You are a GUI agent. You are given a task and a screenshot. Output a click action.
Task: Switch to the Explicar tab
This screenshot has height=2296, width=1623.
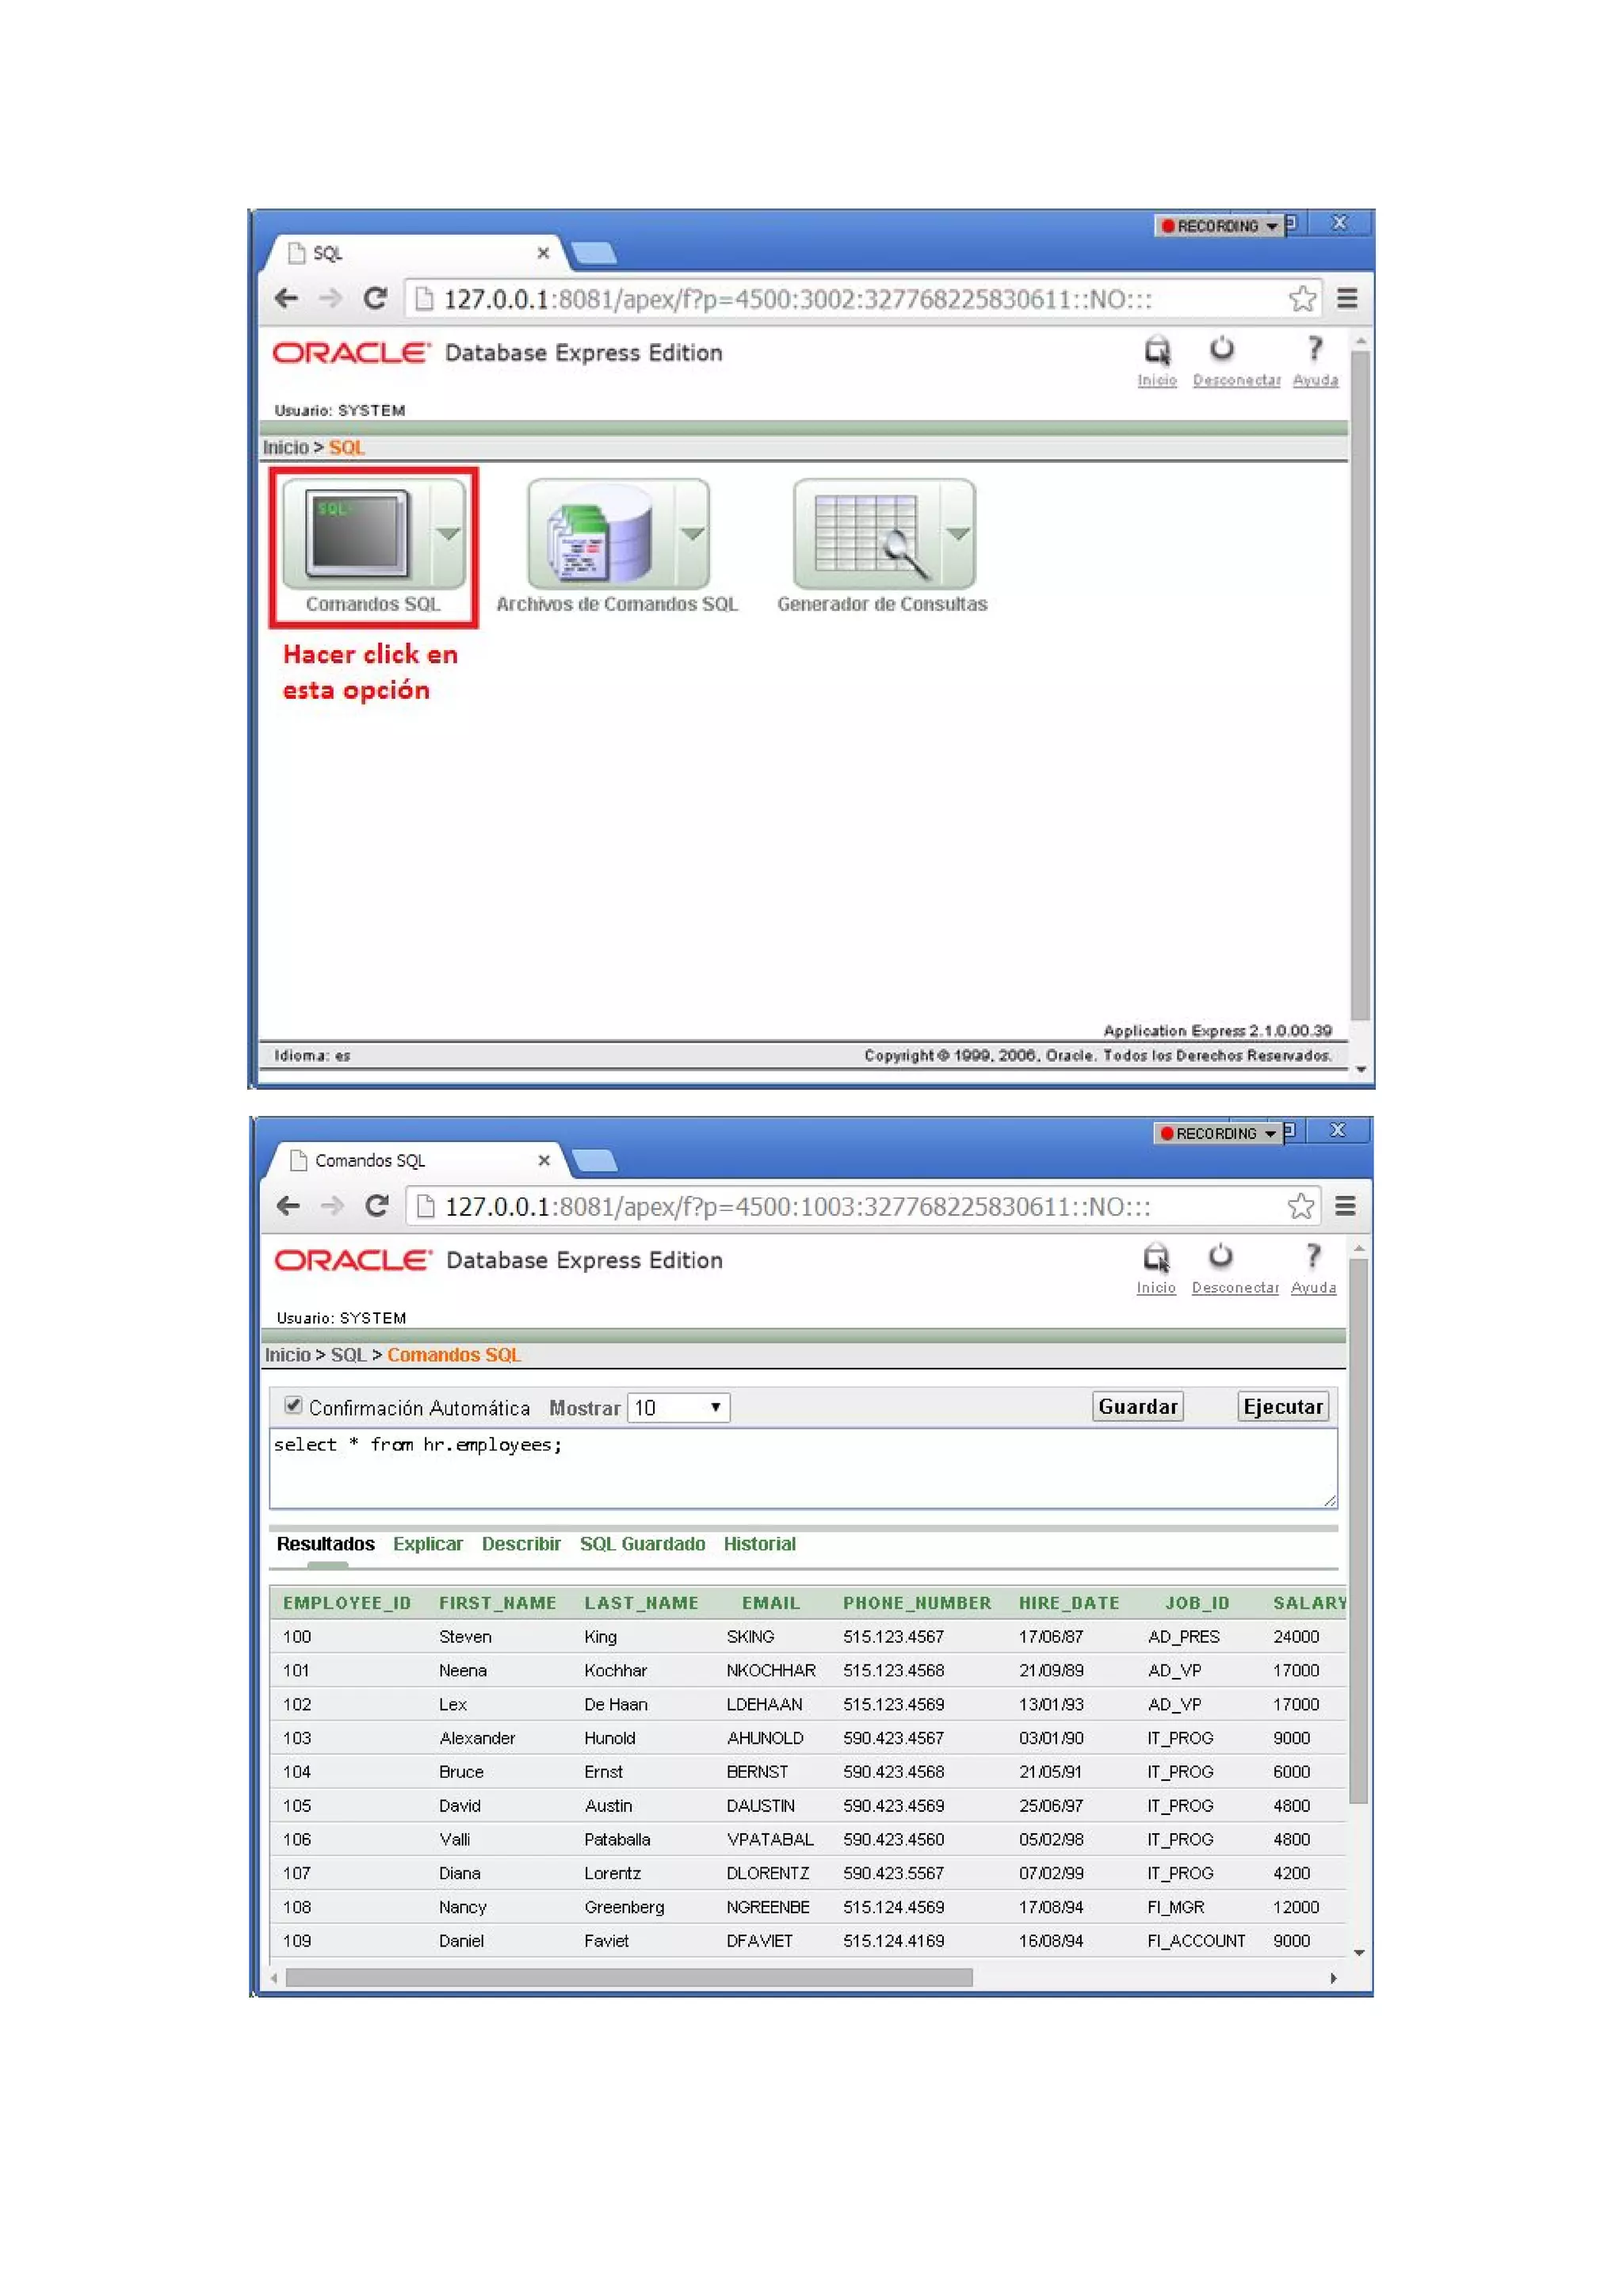pos(427,1543)
